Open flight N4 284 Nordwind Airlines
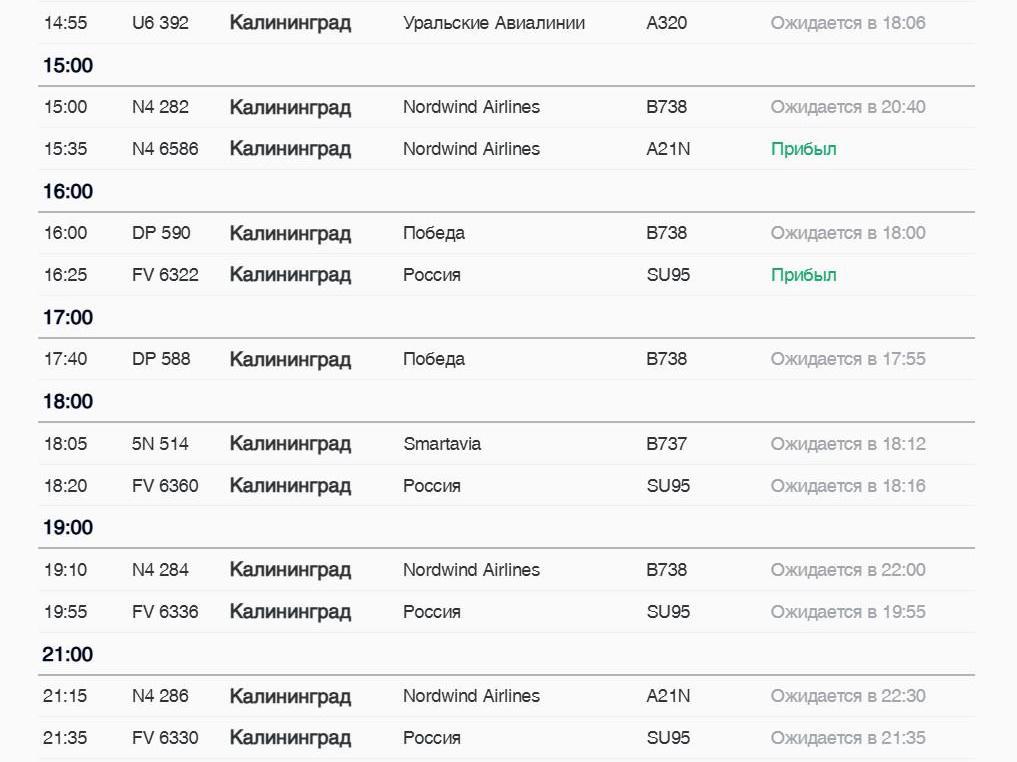 click(x=506, y=569)
